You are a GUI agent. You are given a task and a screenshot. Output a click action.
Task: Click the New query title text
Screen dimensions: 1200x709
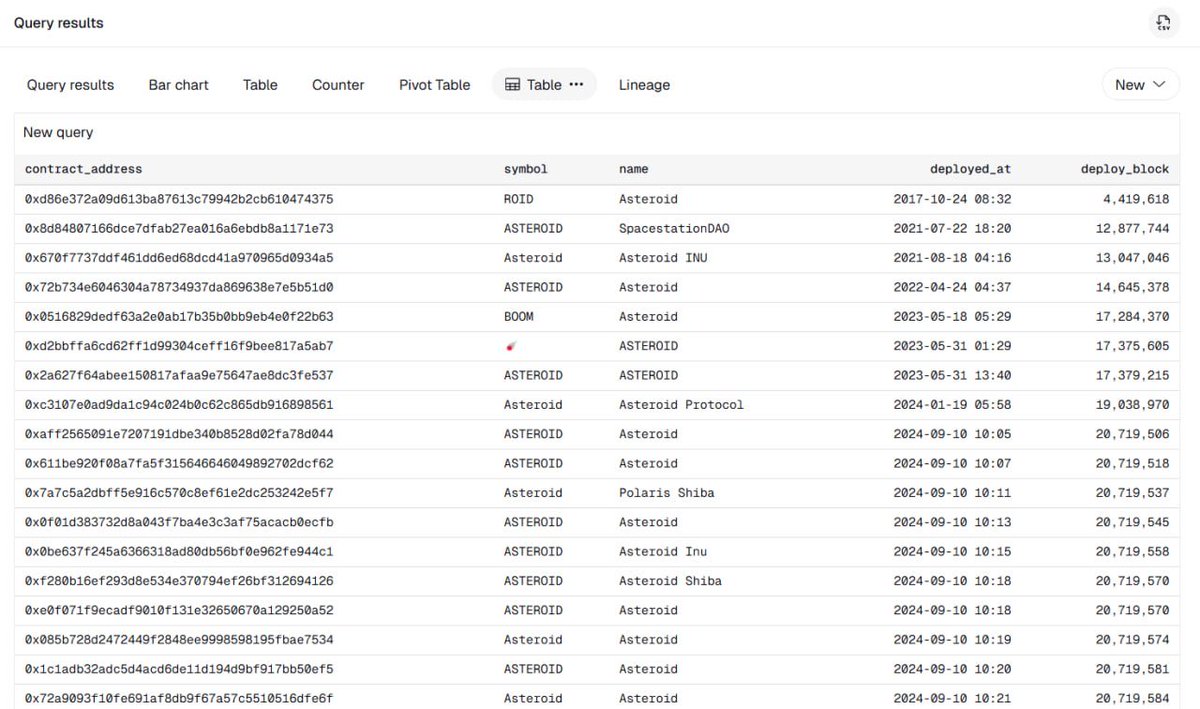(x=58, y=132)
